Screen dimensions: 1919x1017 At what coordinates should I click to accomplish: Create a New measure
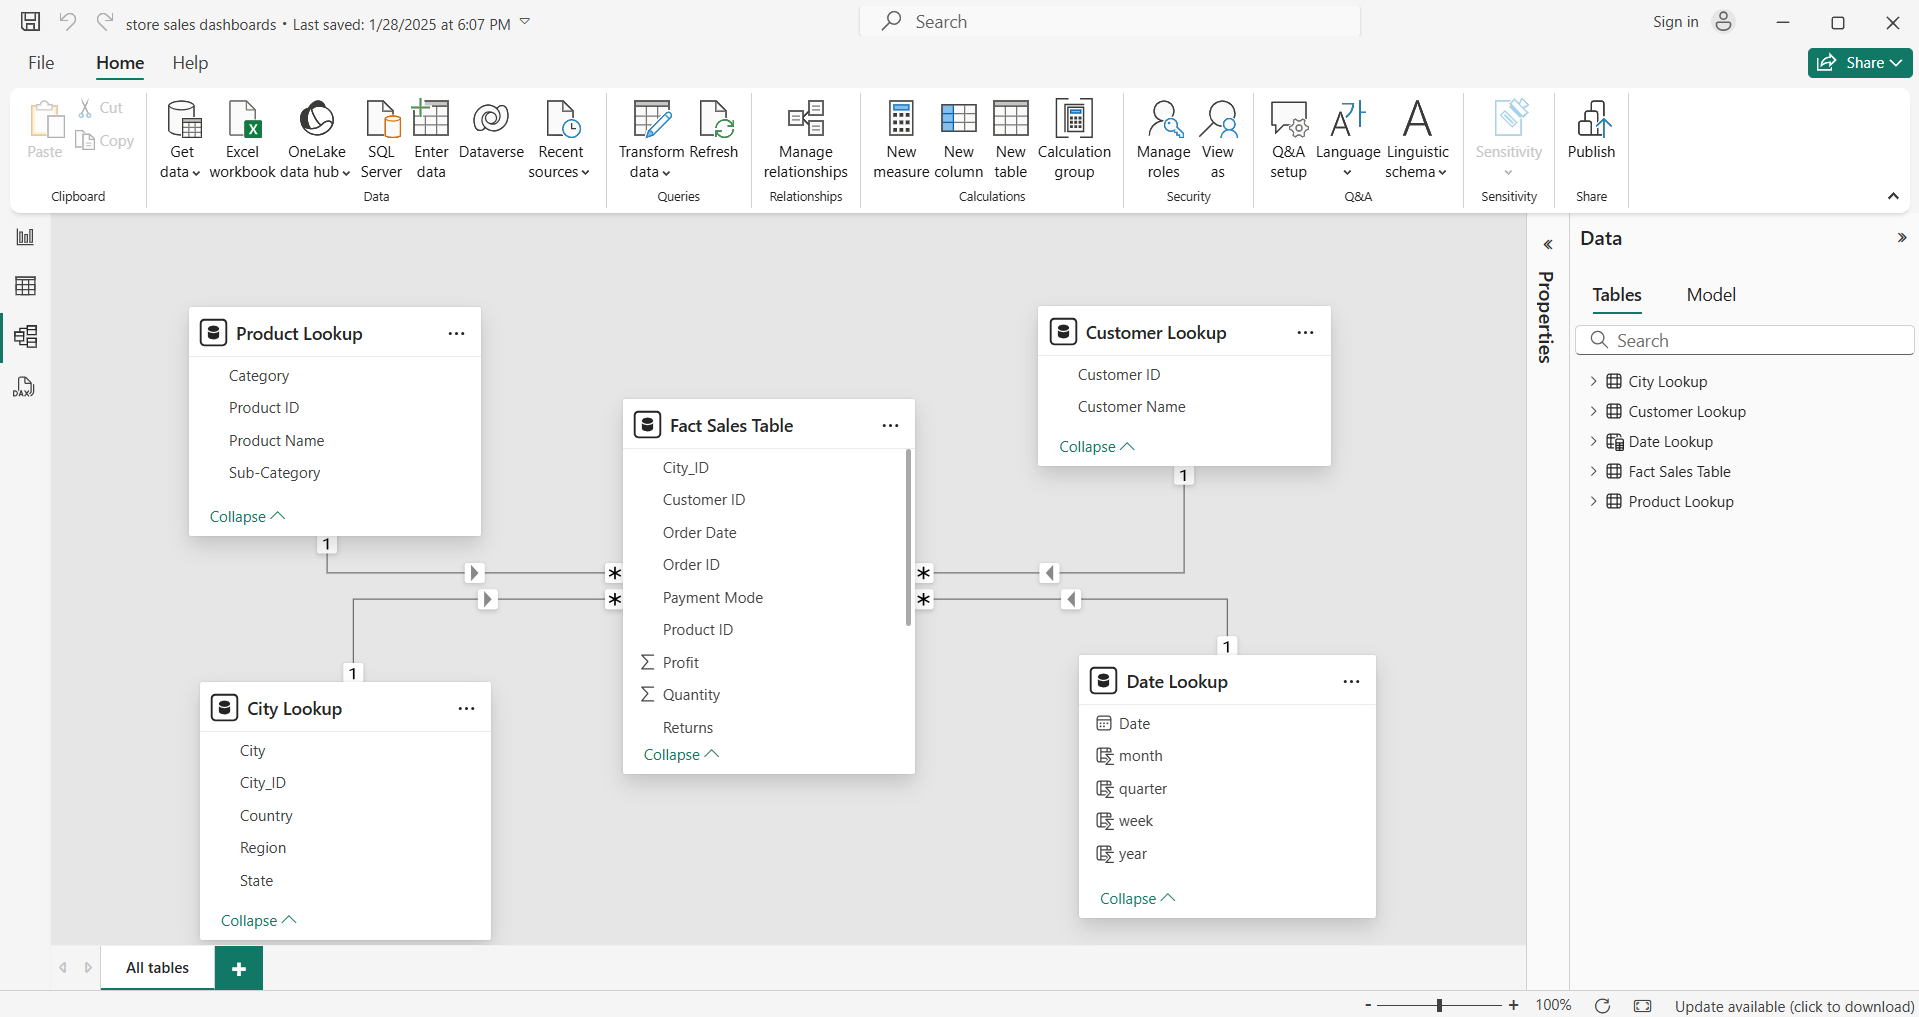click(901, 139)
